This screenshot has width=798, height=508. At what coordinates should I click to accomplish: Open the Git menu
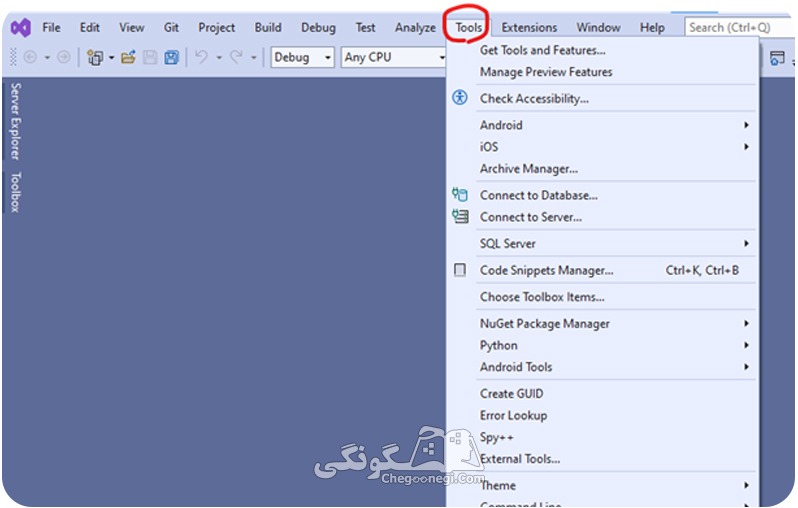pyautogui.click(x=171, y=27)
